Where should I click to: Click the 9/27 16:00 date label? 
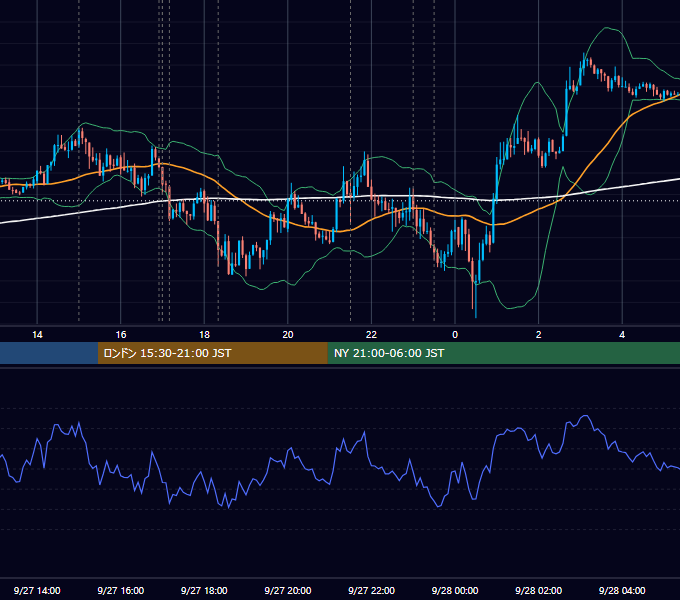click(121, 590)
